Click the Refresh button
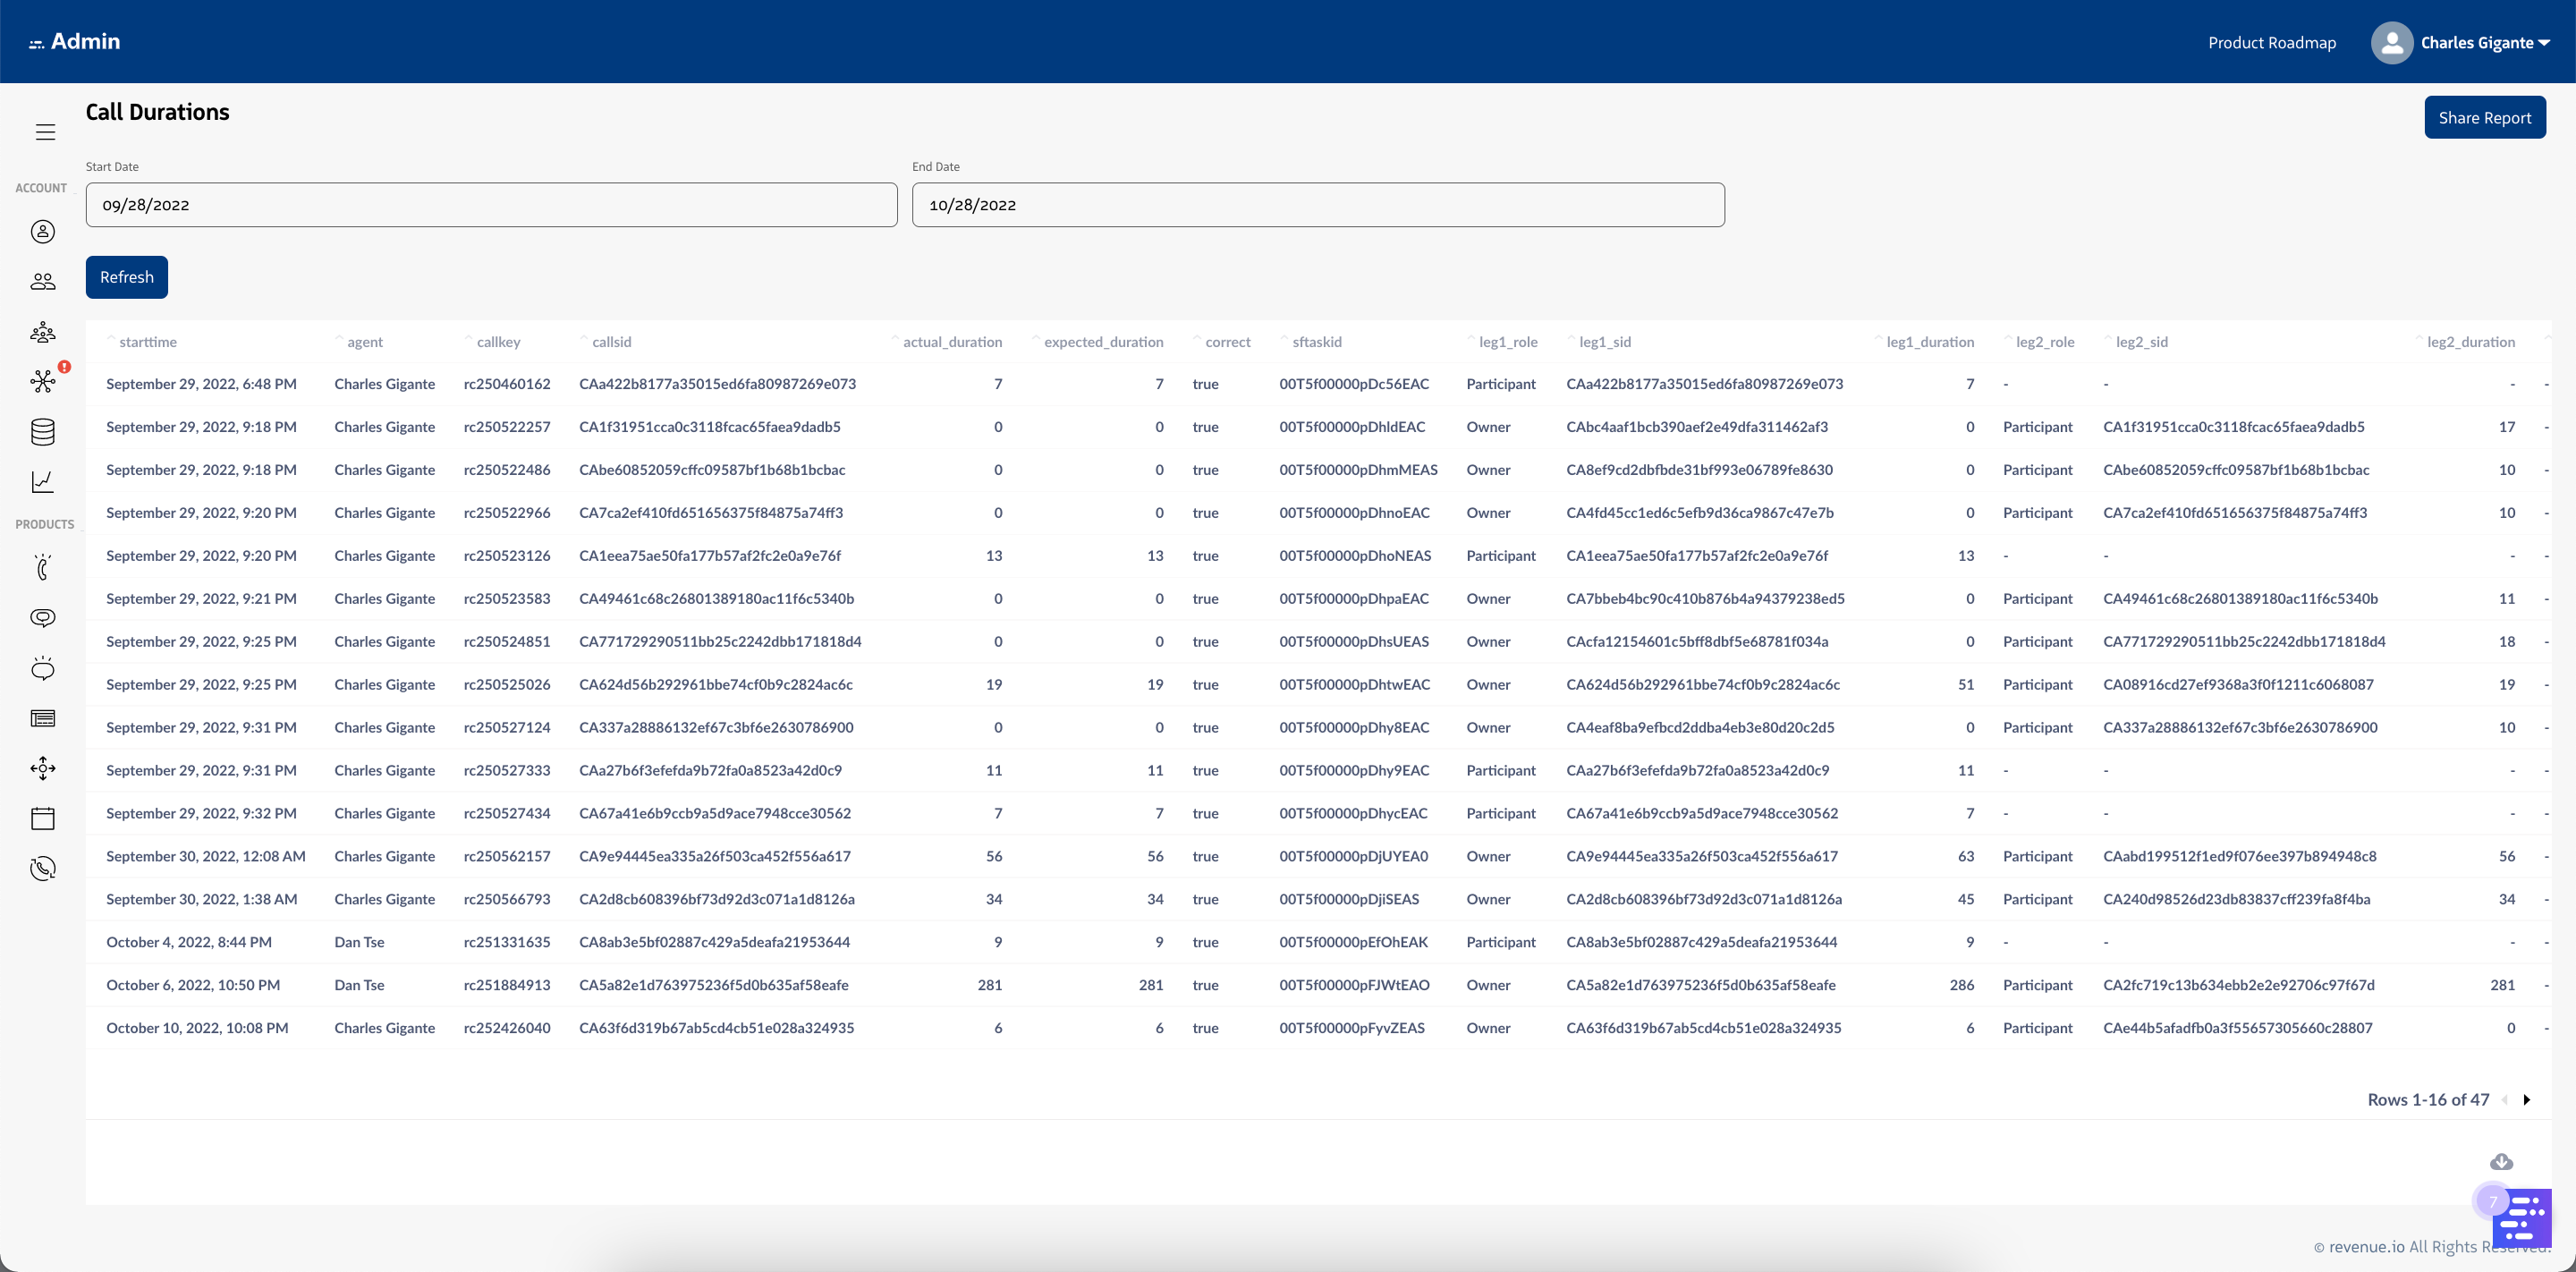The height and width of the screenshot is (1272, 2576). [127, 277]
